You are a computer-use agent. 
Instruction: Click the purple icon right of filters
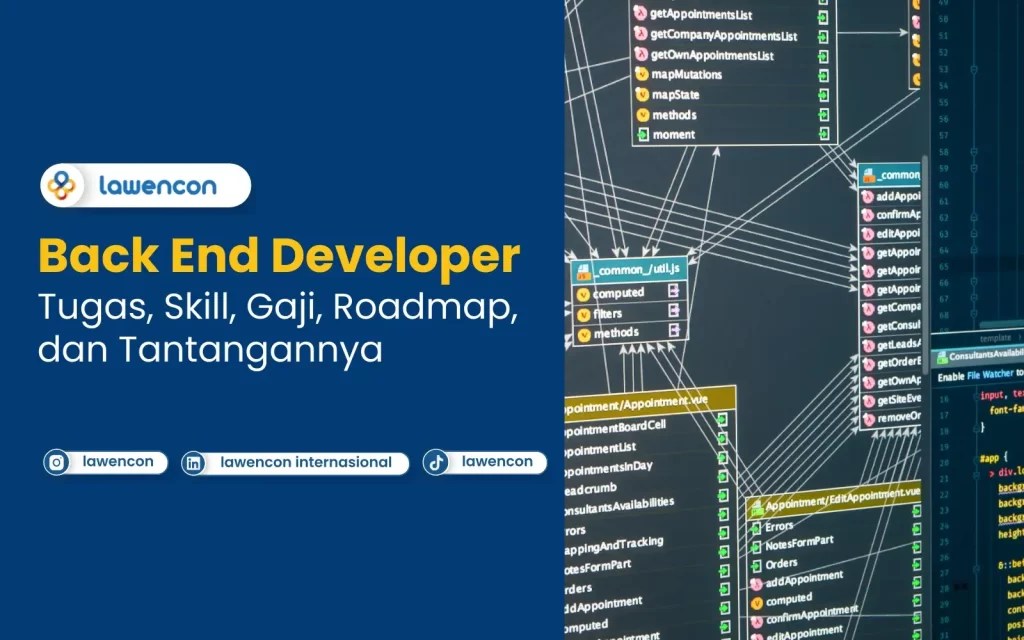click(x=674, y=311)
